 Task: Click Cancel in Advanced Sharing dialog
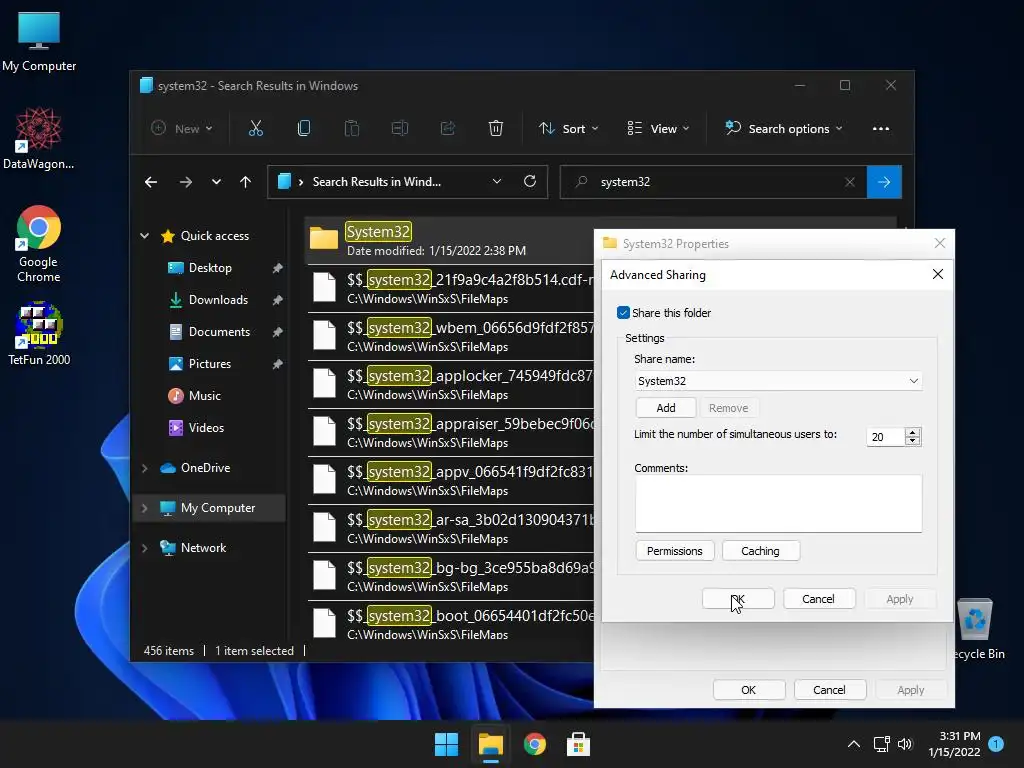[x=818, y=599]
